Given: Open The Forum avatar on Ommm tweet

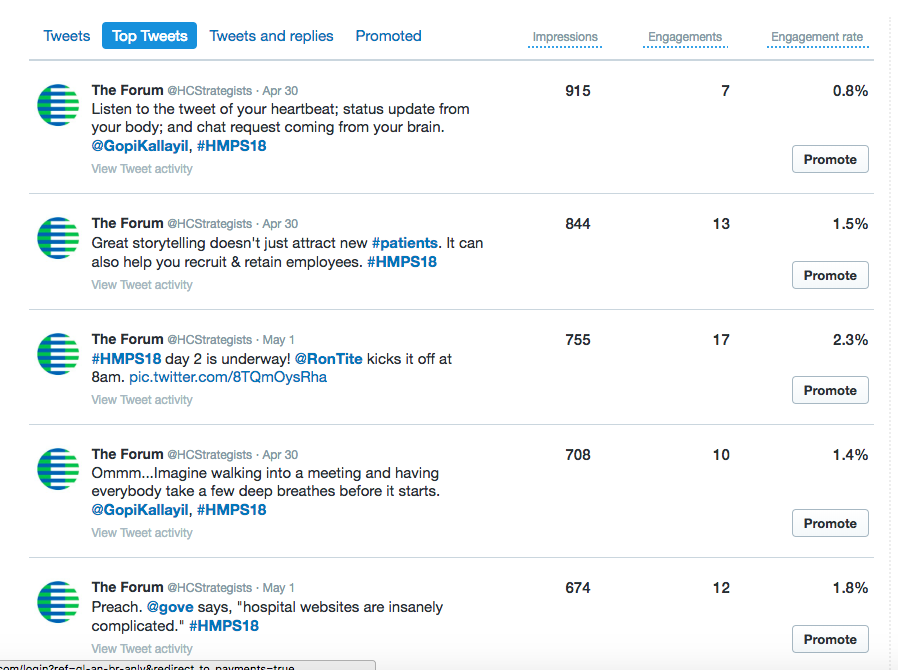Looking at the screenshot, I should [58, 468].
